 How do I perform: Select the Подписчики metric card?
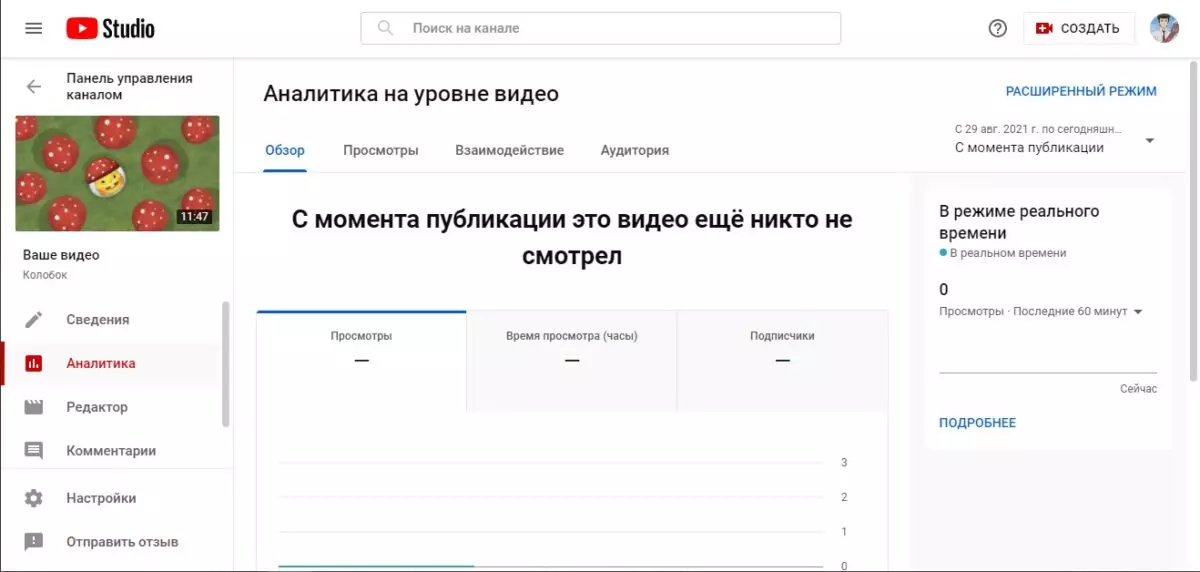point(782,361)
